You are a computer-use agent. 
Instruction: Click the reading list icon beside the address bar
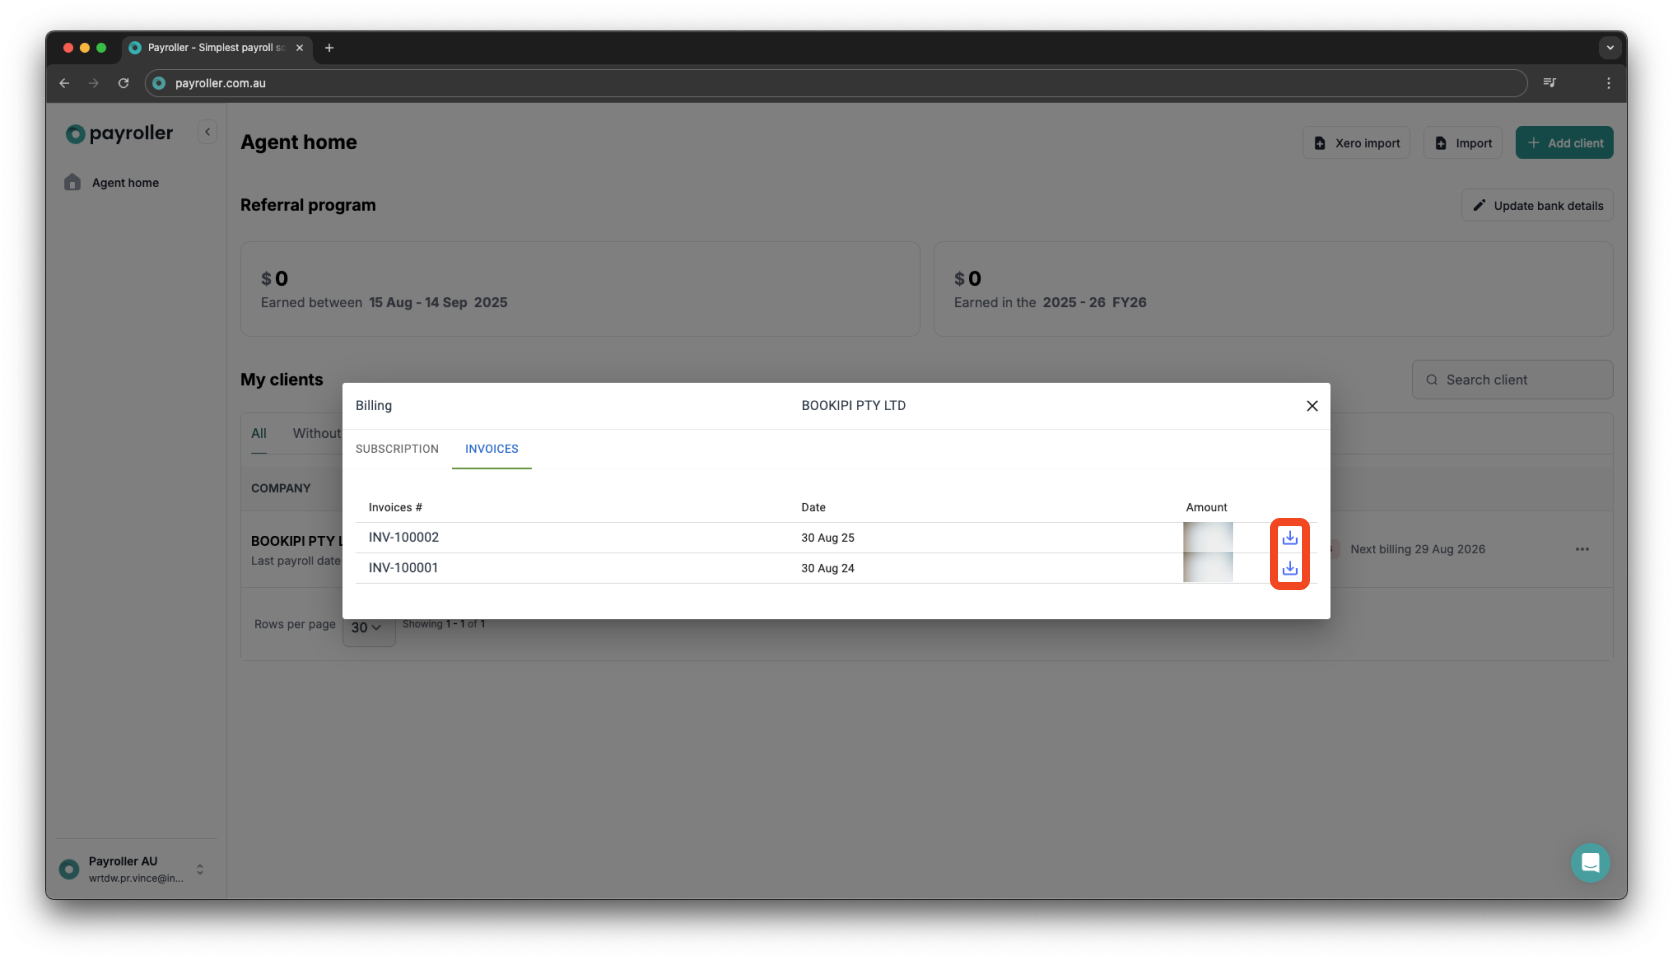click(1551, 83)
